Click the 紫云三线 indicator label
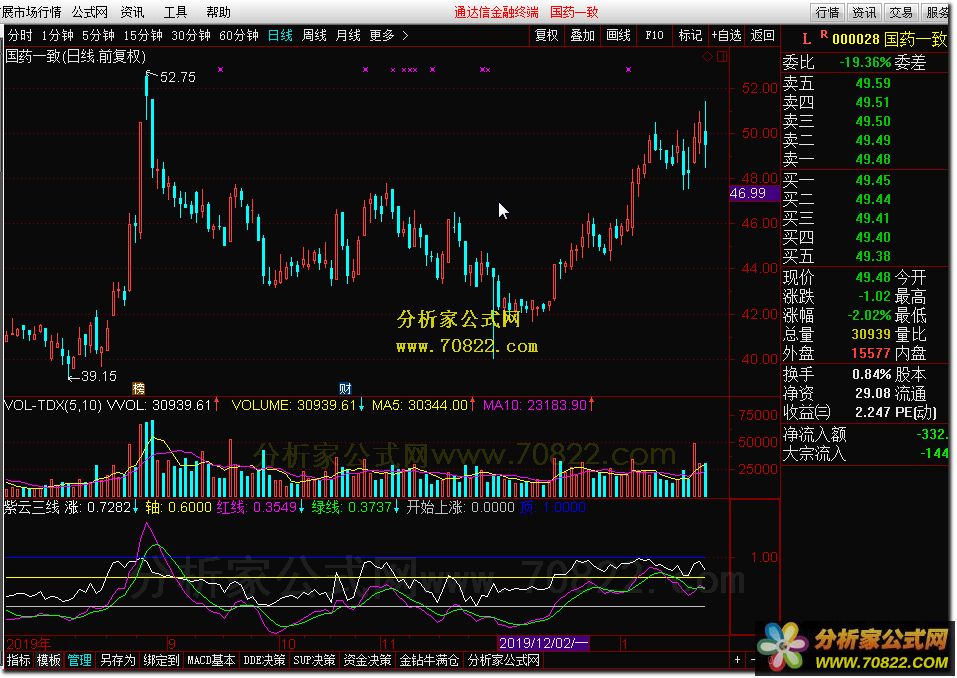Image resolution: width=957 pixels, height=678 pixels. coord(32,507)
